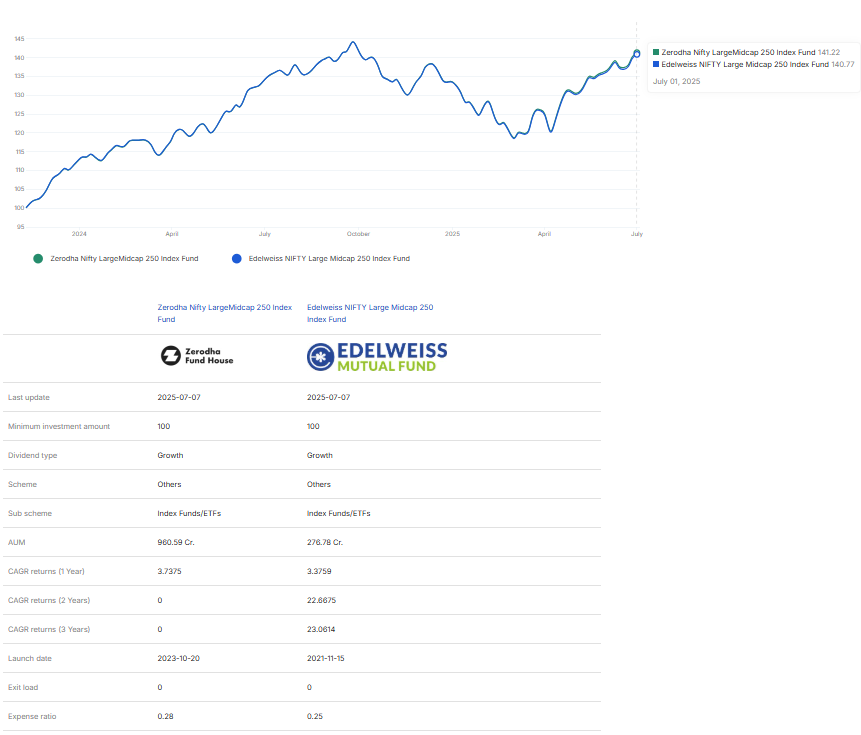Select the Dividend type row label
861x735 pixels.
[x=32, y=456]
